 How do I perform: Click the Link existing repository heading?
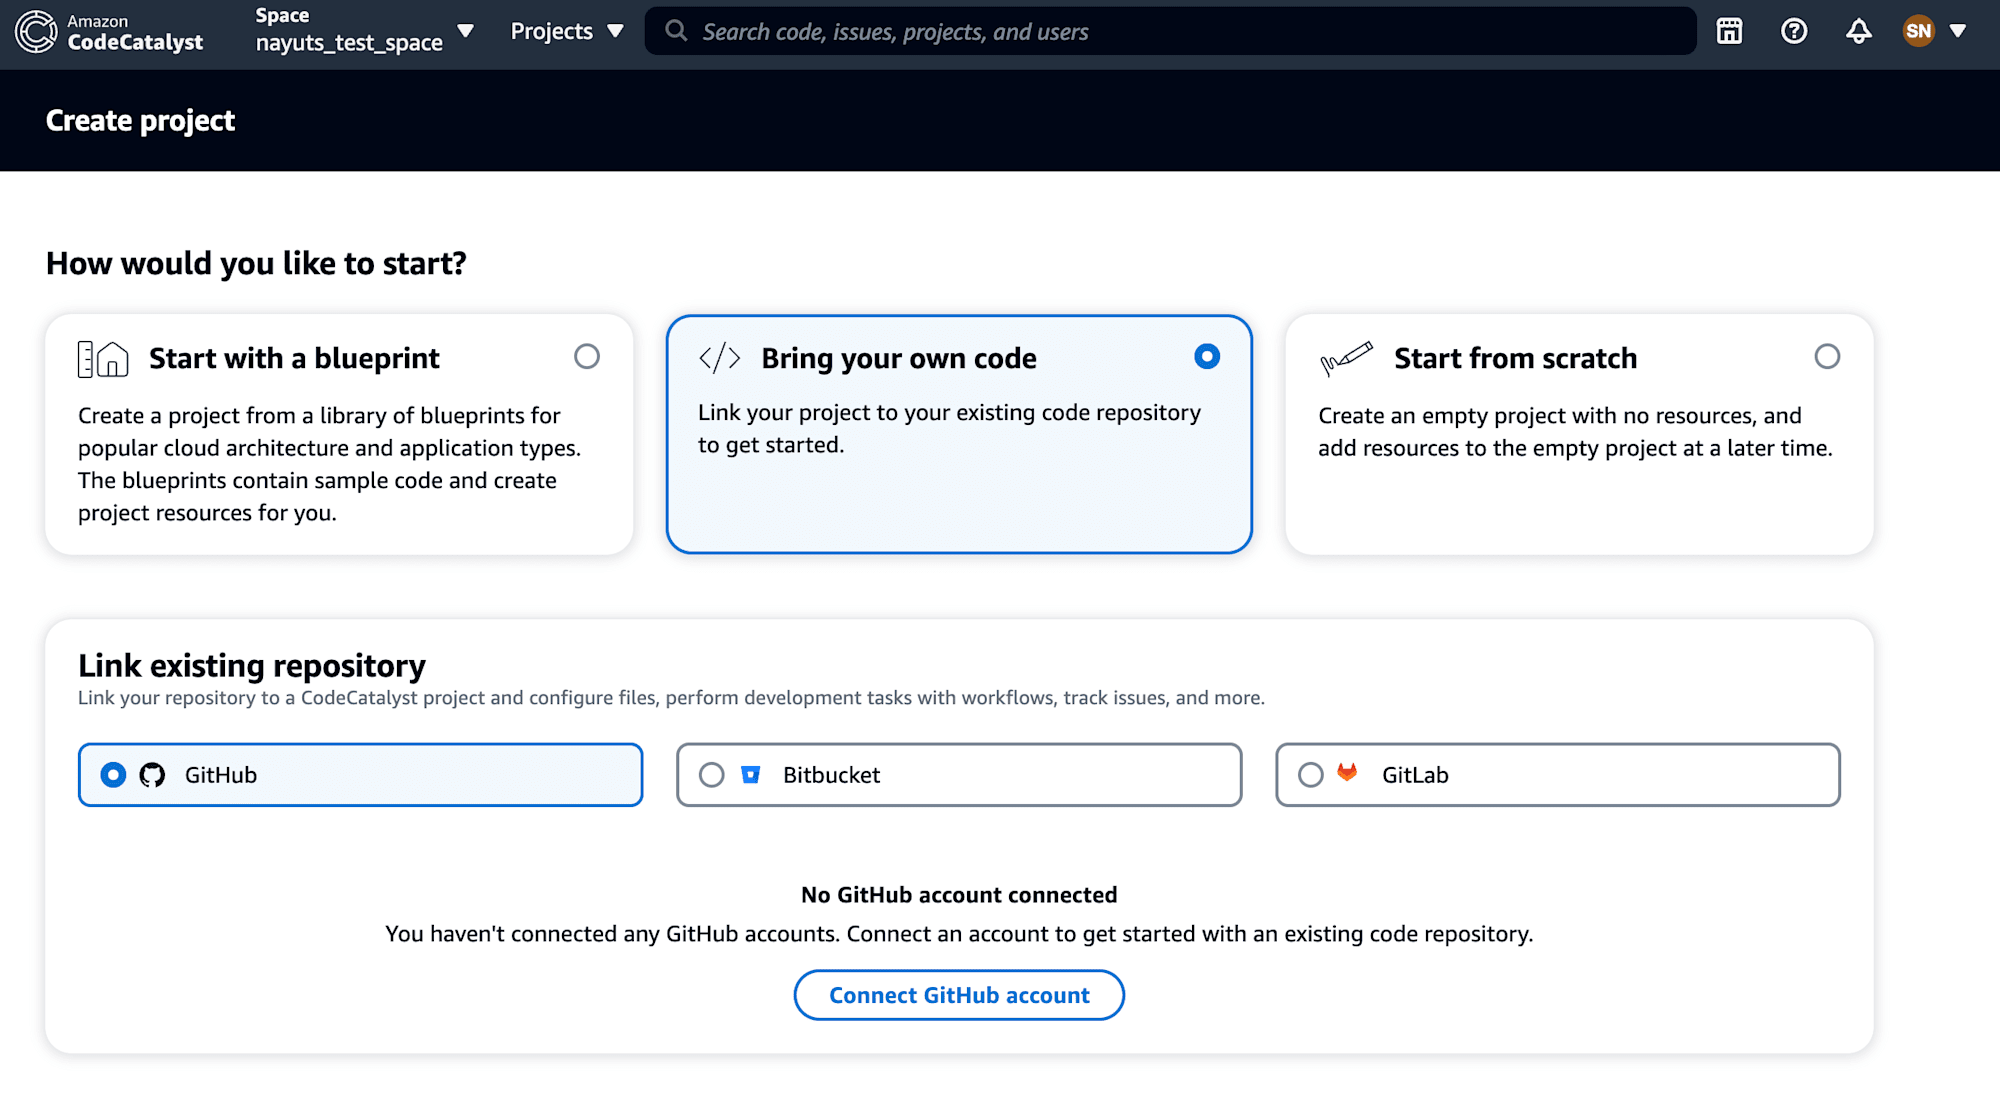(x=252, y=665)
